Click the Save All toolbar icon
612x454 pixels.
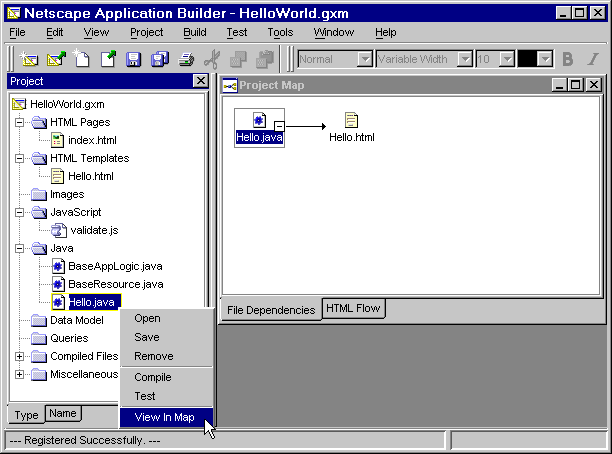click(160, 59)
